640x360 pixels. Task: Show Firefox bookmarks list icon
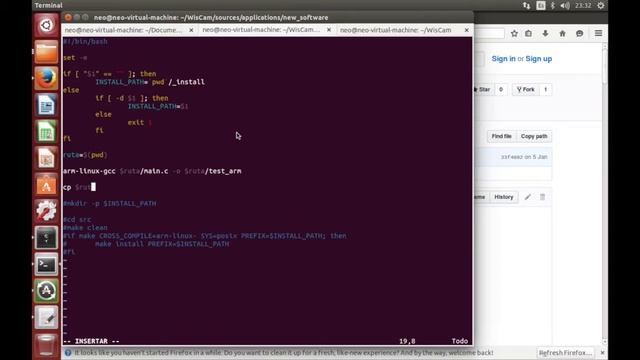click(529, 33)
